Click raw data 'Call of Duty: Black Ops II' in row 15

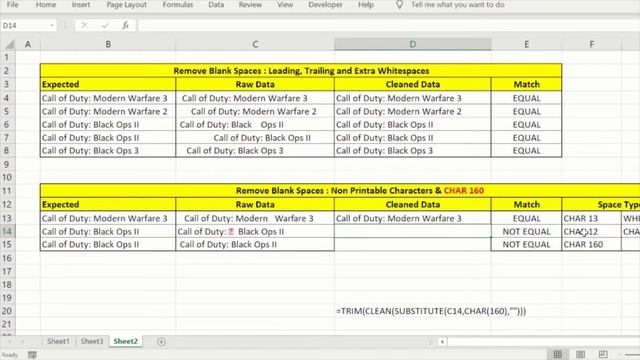(255, 244)
